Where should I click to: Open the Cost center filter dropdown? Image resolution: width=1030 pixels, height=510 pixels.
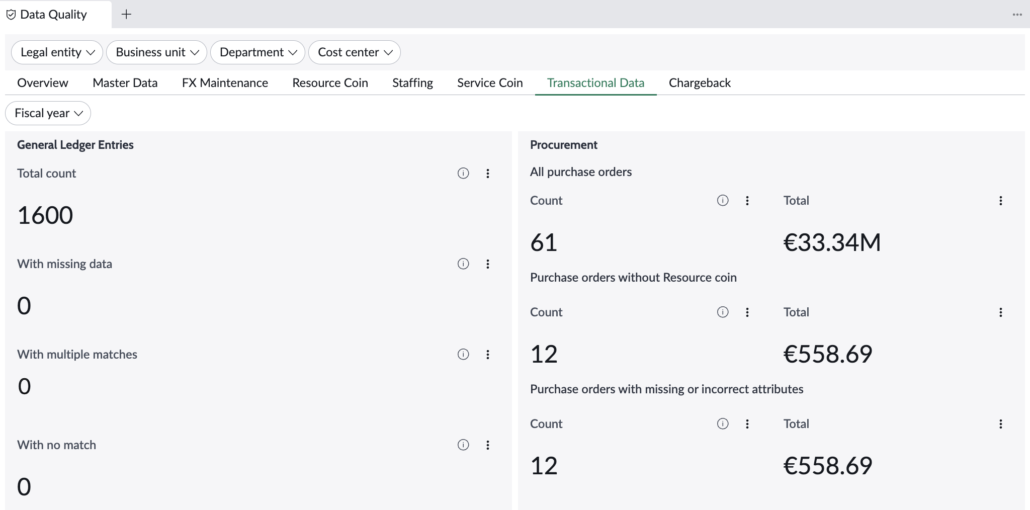pyautogui.click(x=354, y=52)
